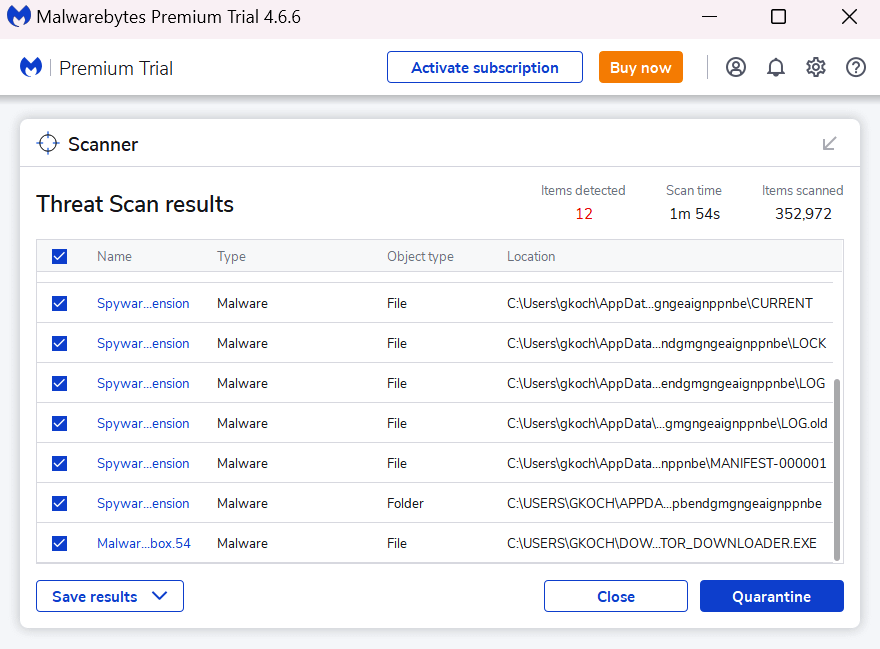This screenshot has height=649, width=880.
Task: Minimize the Malwarebytes window
Action: pyautogui.click(x=709, y=17)
